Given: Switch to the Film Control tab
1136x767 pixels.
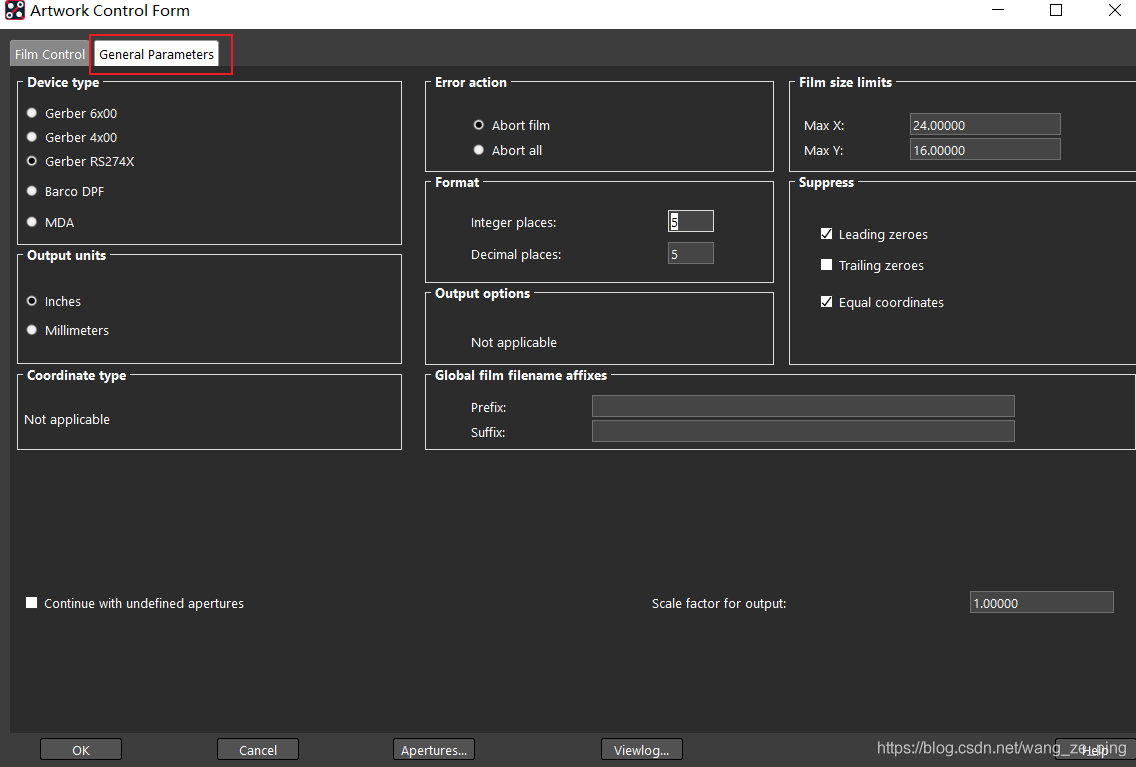Looking at the screenshot, I should (49, 54).
